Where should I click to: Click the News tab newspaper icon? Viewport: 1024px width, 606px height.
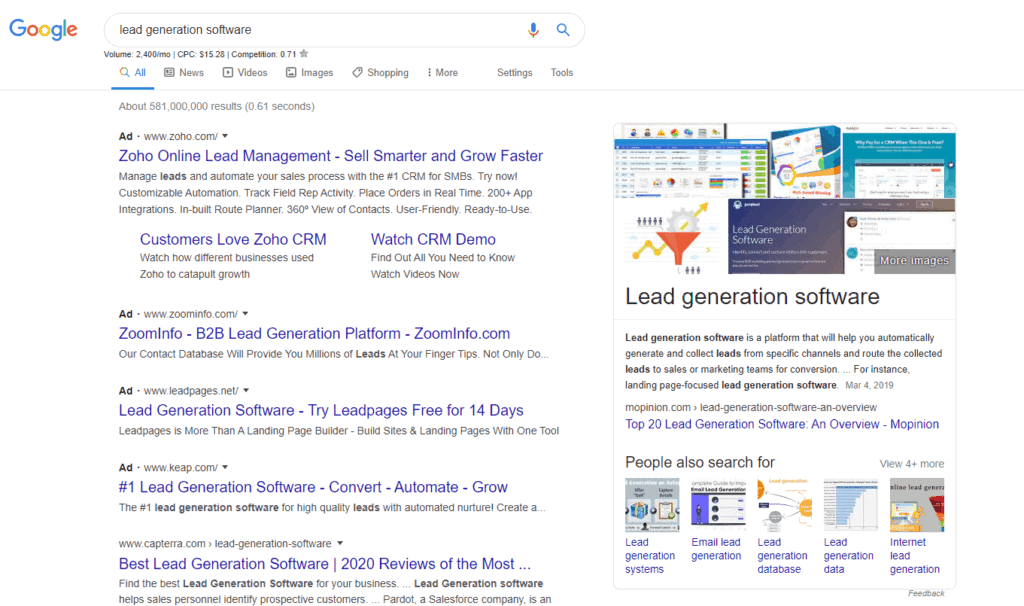(x=169, y=72)
